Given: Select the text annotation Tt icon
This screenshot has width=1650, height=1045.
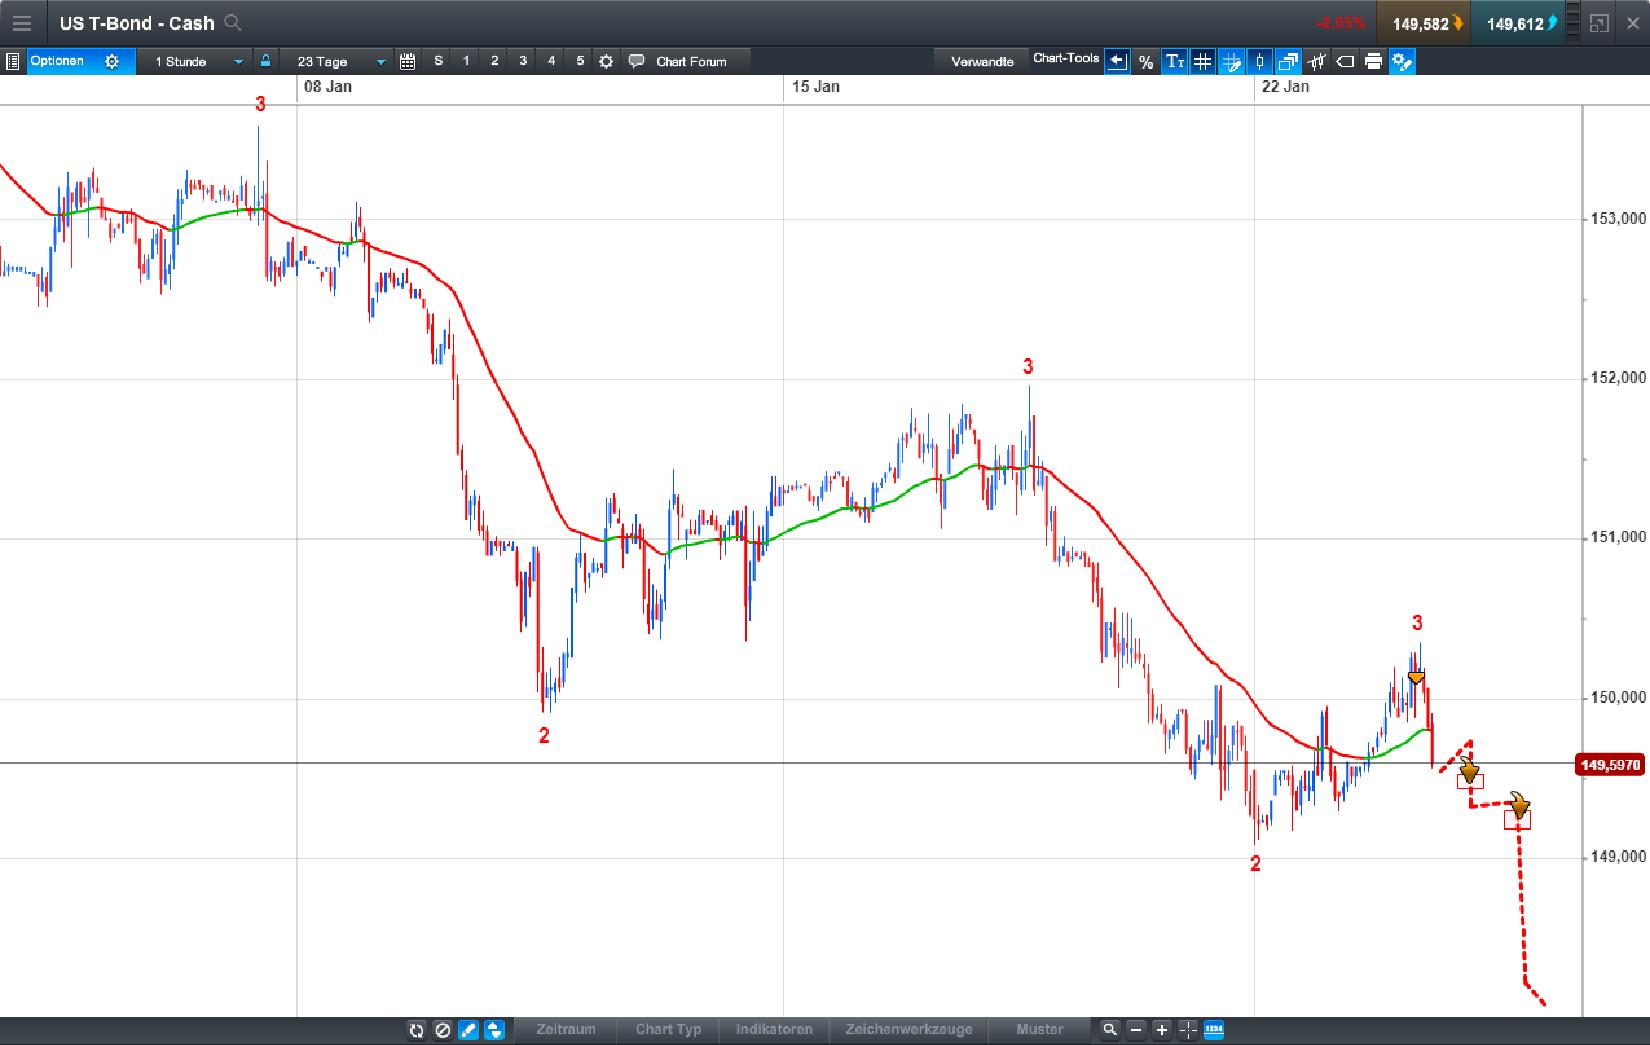Looking at the screenshot, I should 1176,61.
